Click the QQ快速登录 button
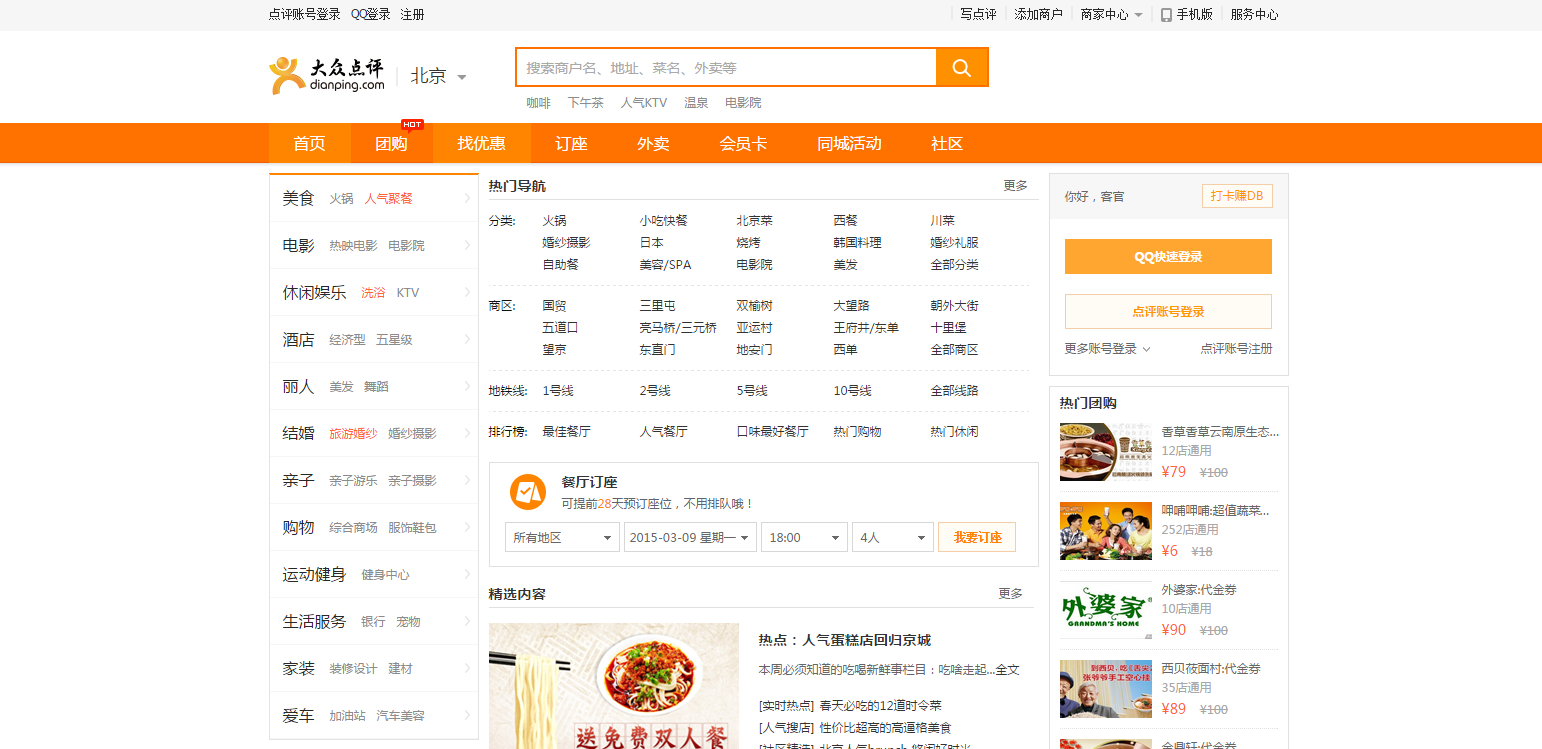 [x=1168, y=256]
